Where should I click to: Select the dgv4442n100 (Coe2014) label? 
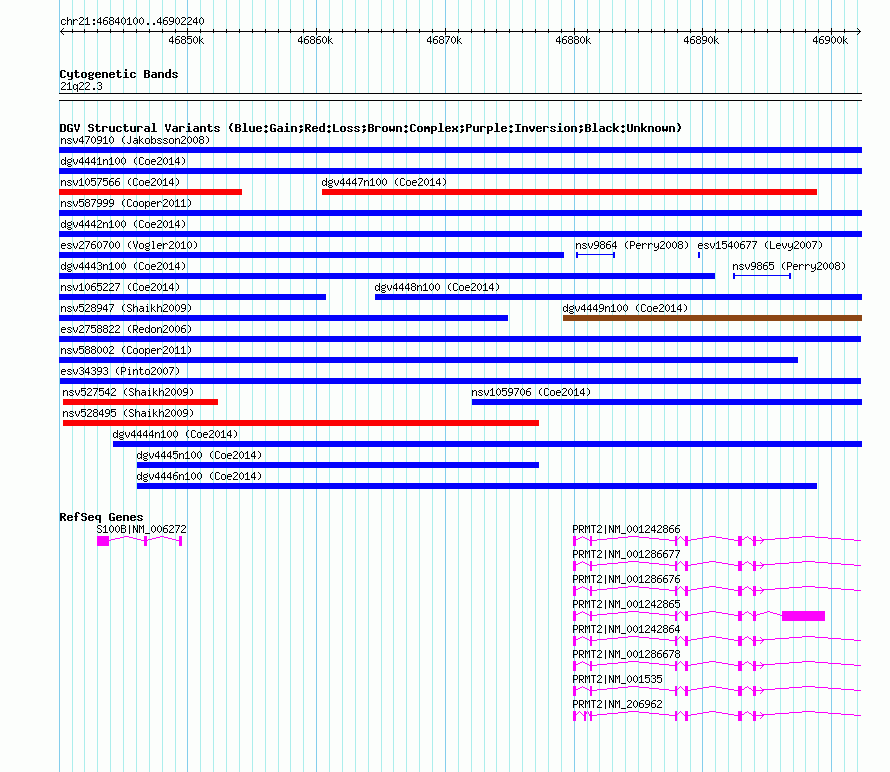point(123,224)
